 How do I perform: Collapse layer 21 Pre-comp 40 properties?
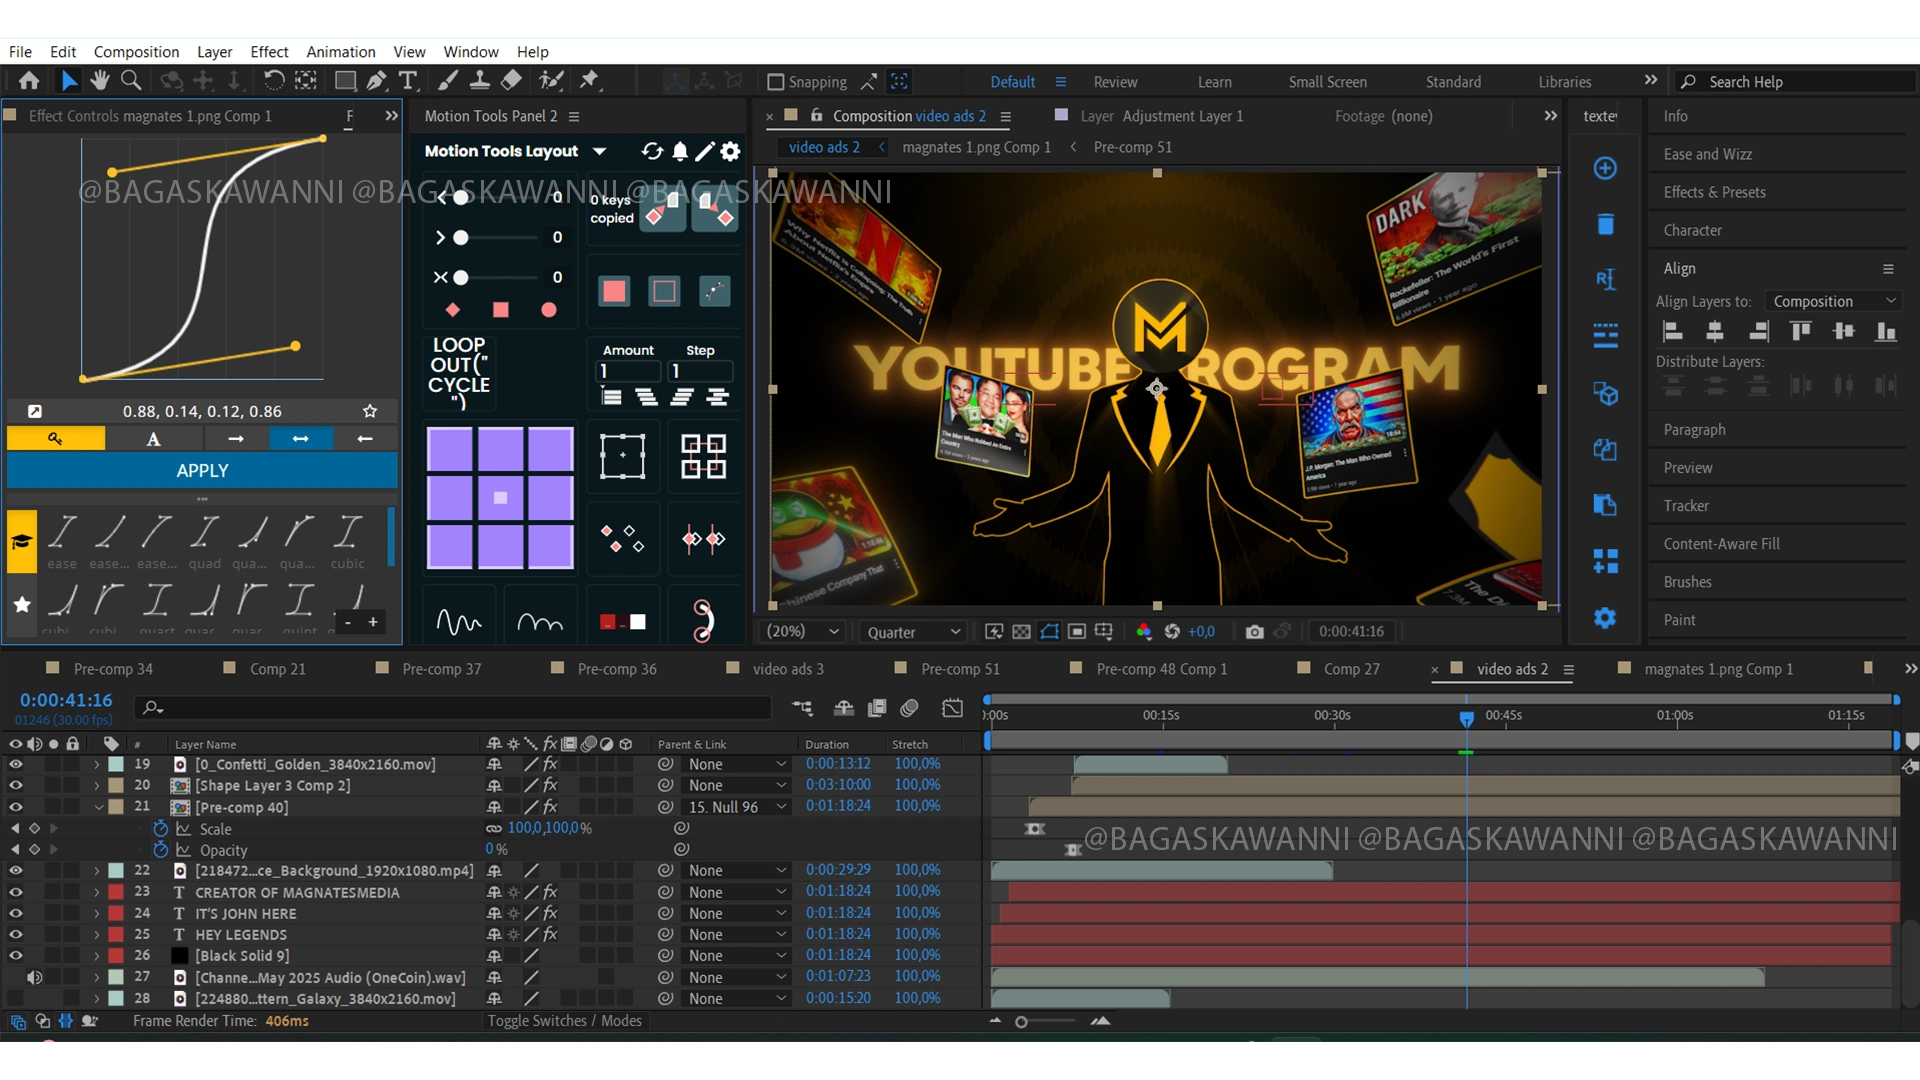pos(98,807)
